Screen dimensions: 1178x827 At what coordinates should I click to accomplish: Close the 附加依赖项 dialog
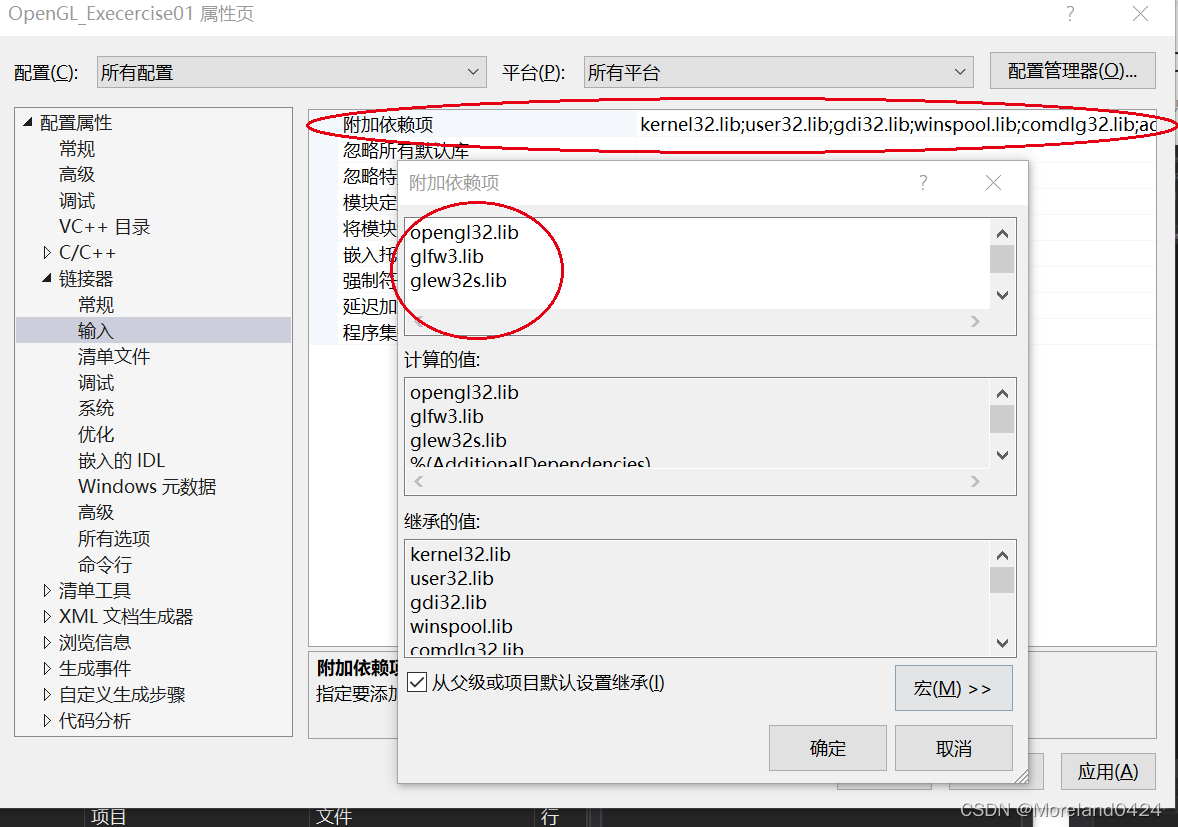993,183
